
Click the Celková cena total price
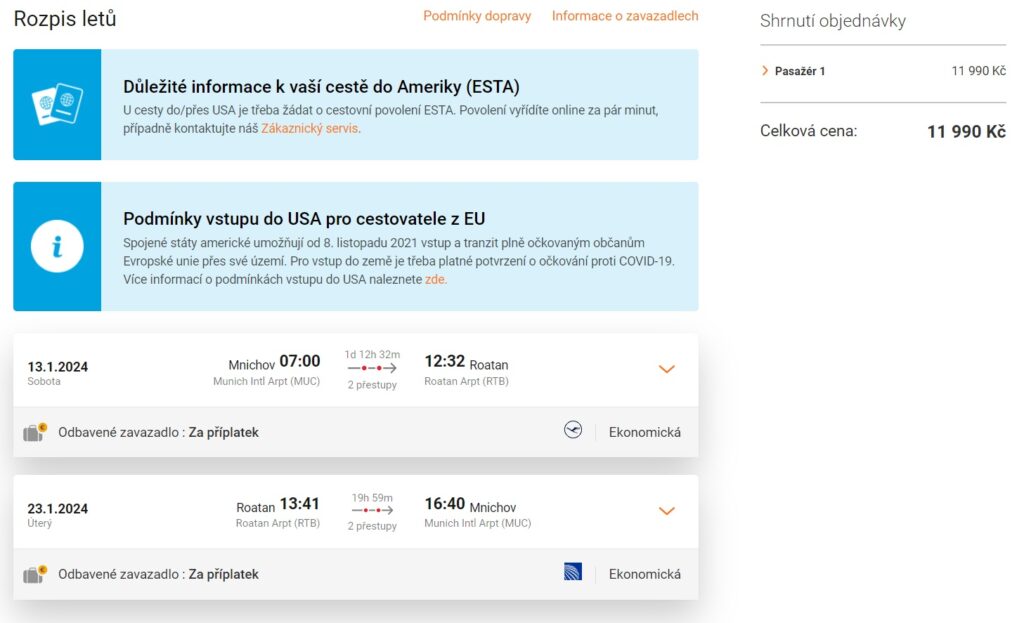coord(966,131)
